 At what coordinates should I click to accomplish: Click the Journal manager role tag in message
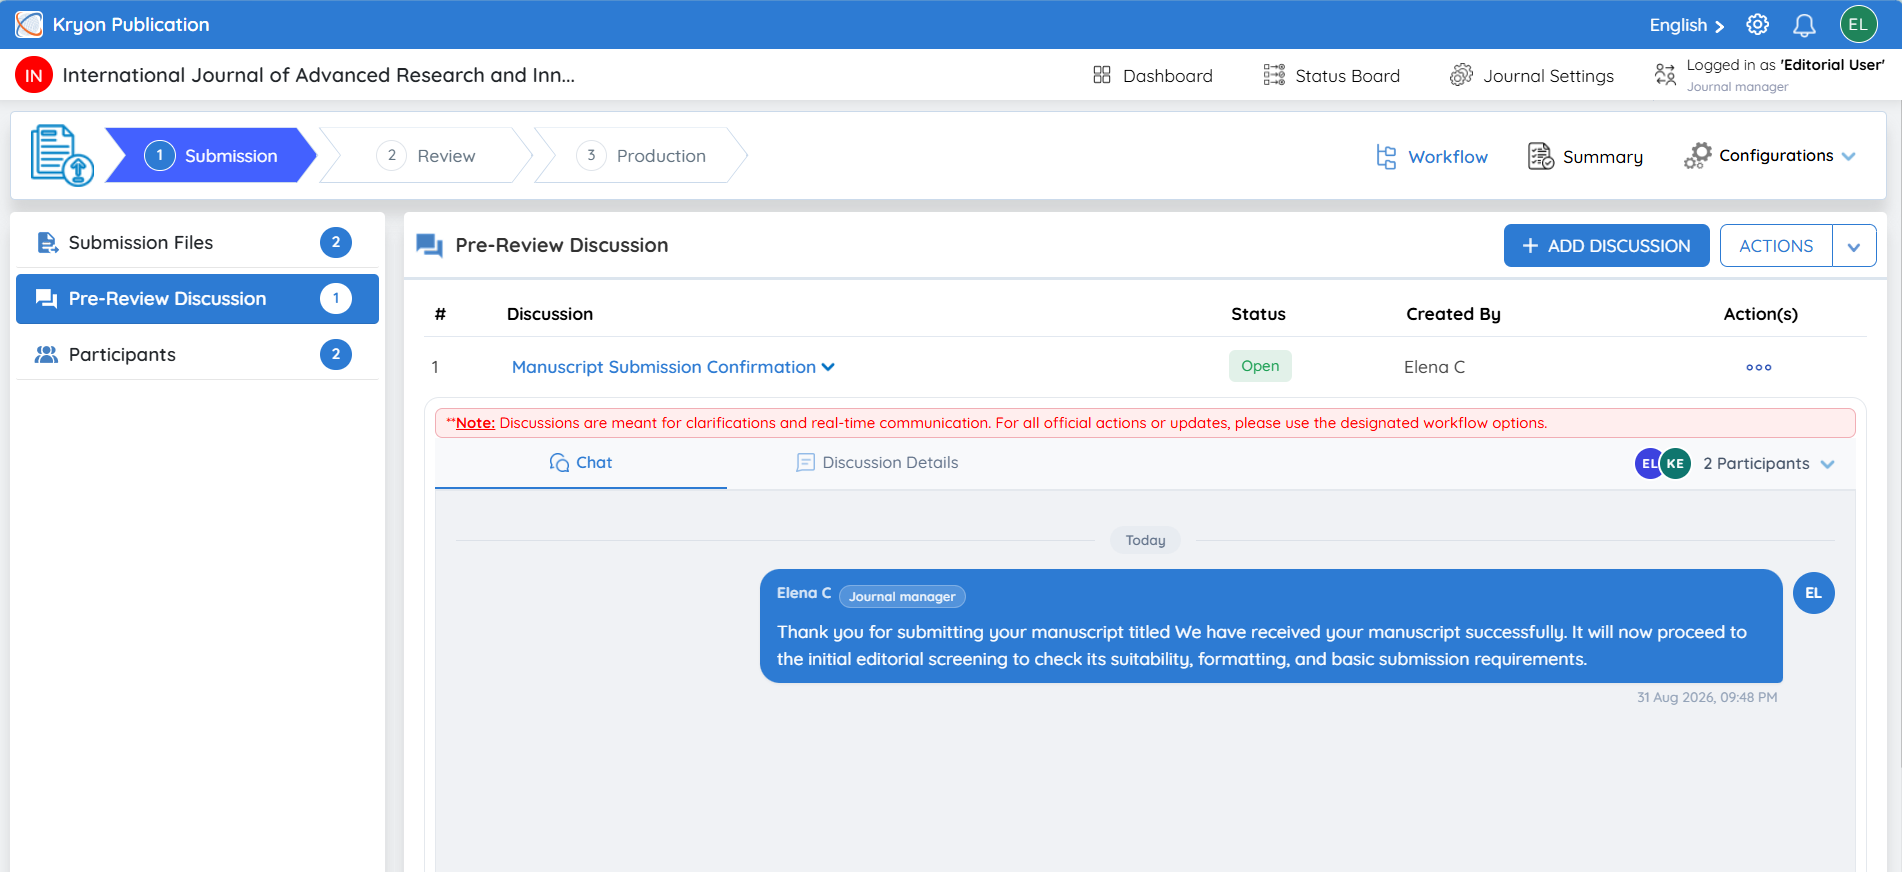click(x=902, y=597)
